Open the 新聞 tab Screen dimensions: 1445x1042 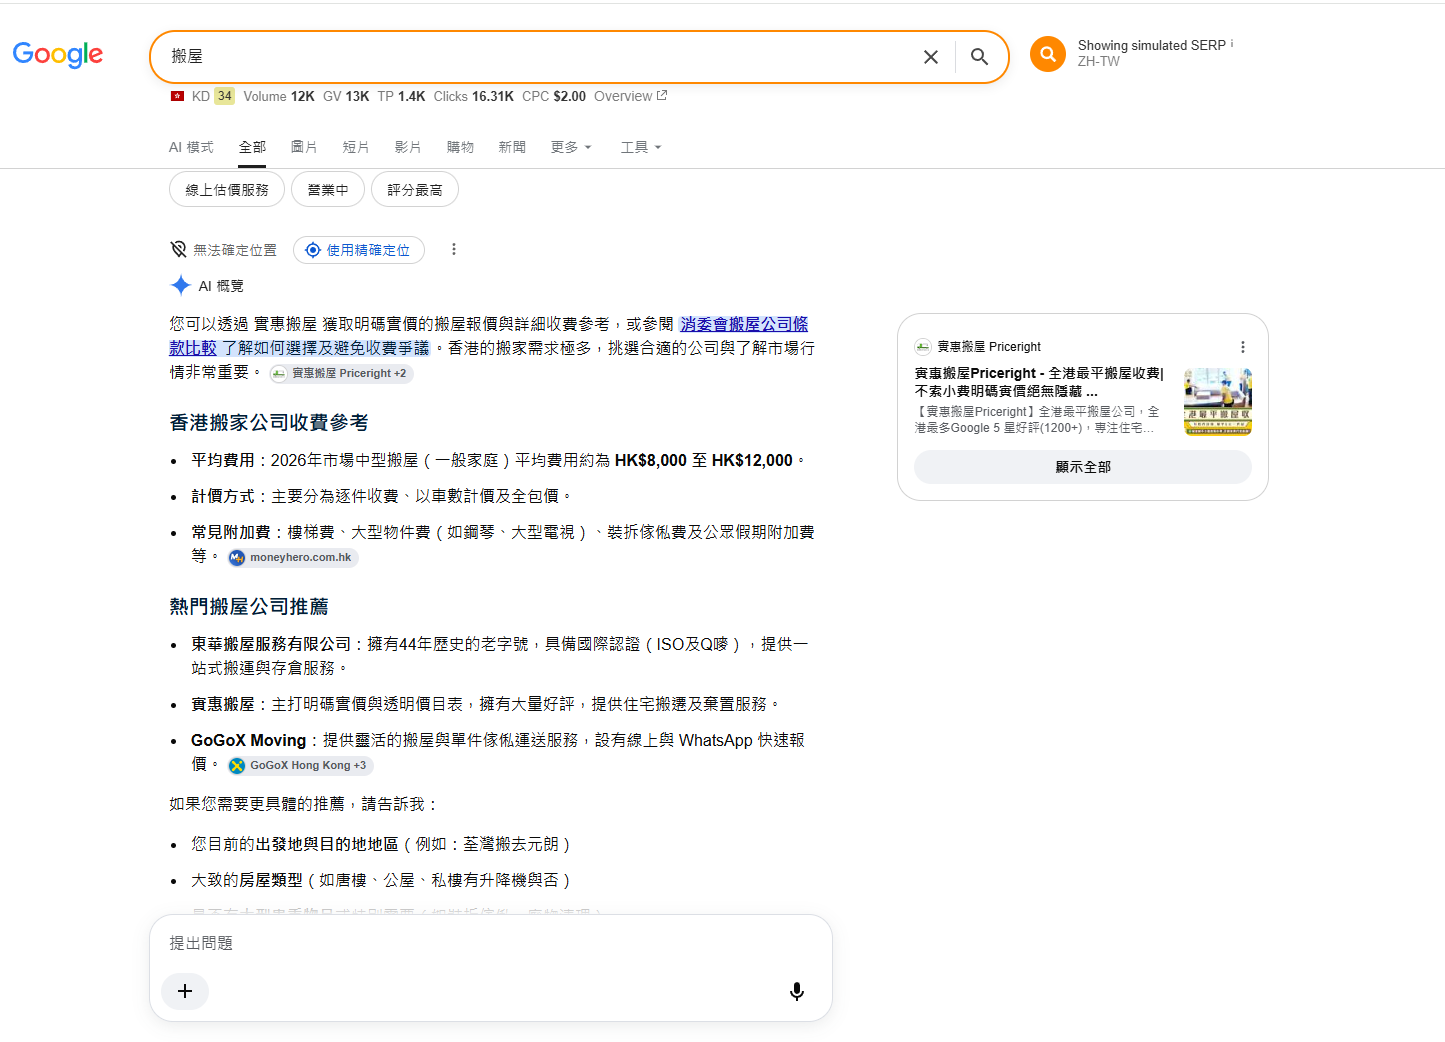512,147
